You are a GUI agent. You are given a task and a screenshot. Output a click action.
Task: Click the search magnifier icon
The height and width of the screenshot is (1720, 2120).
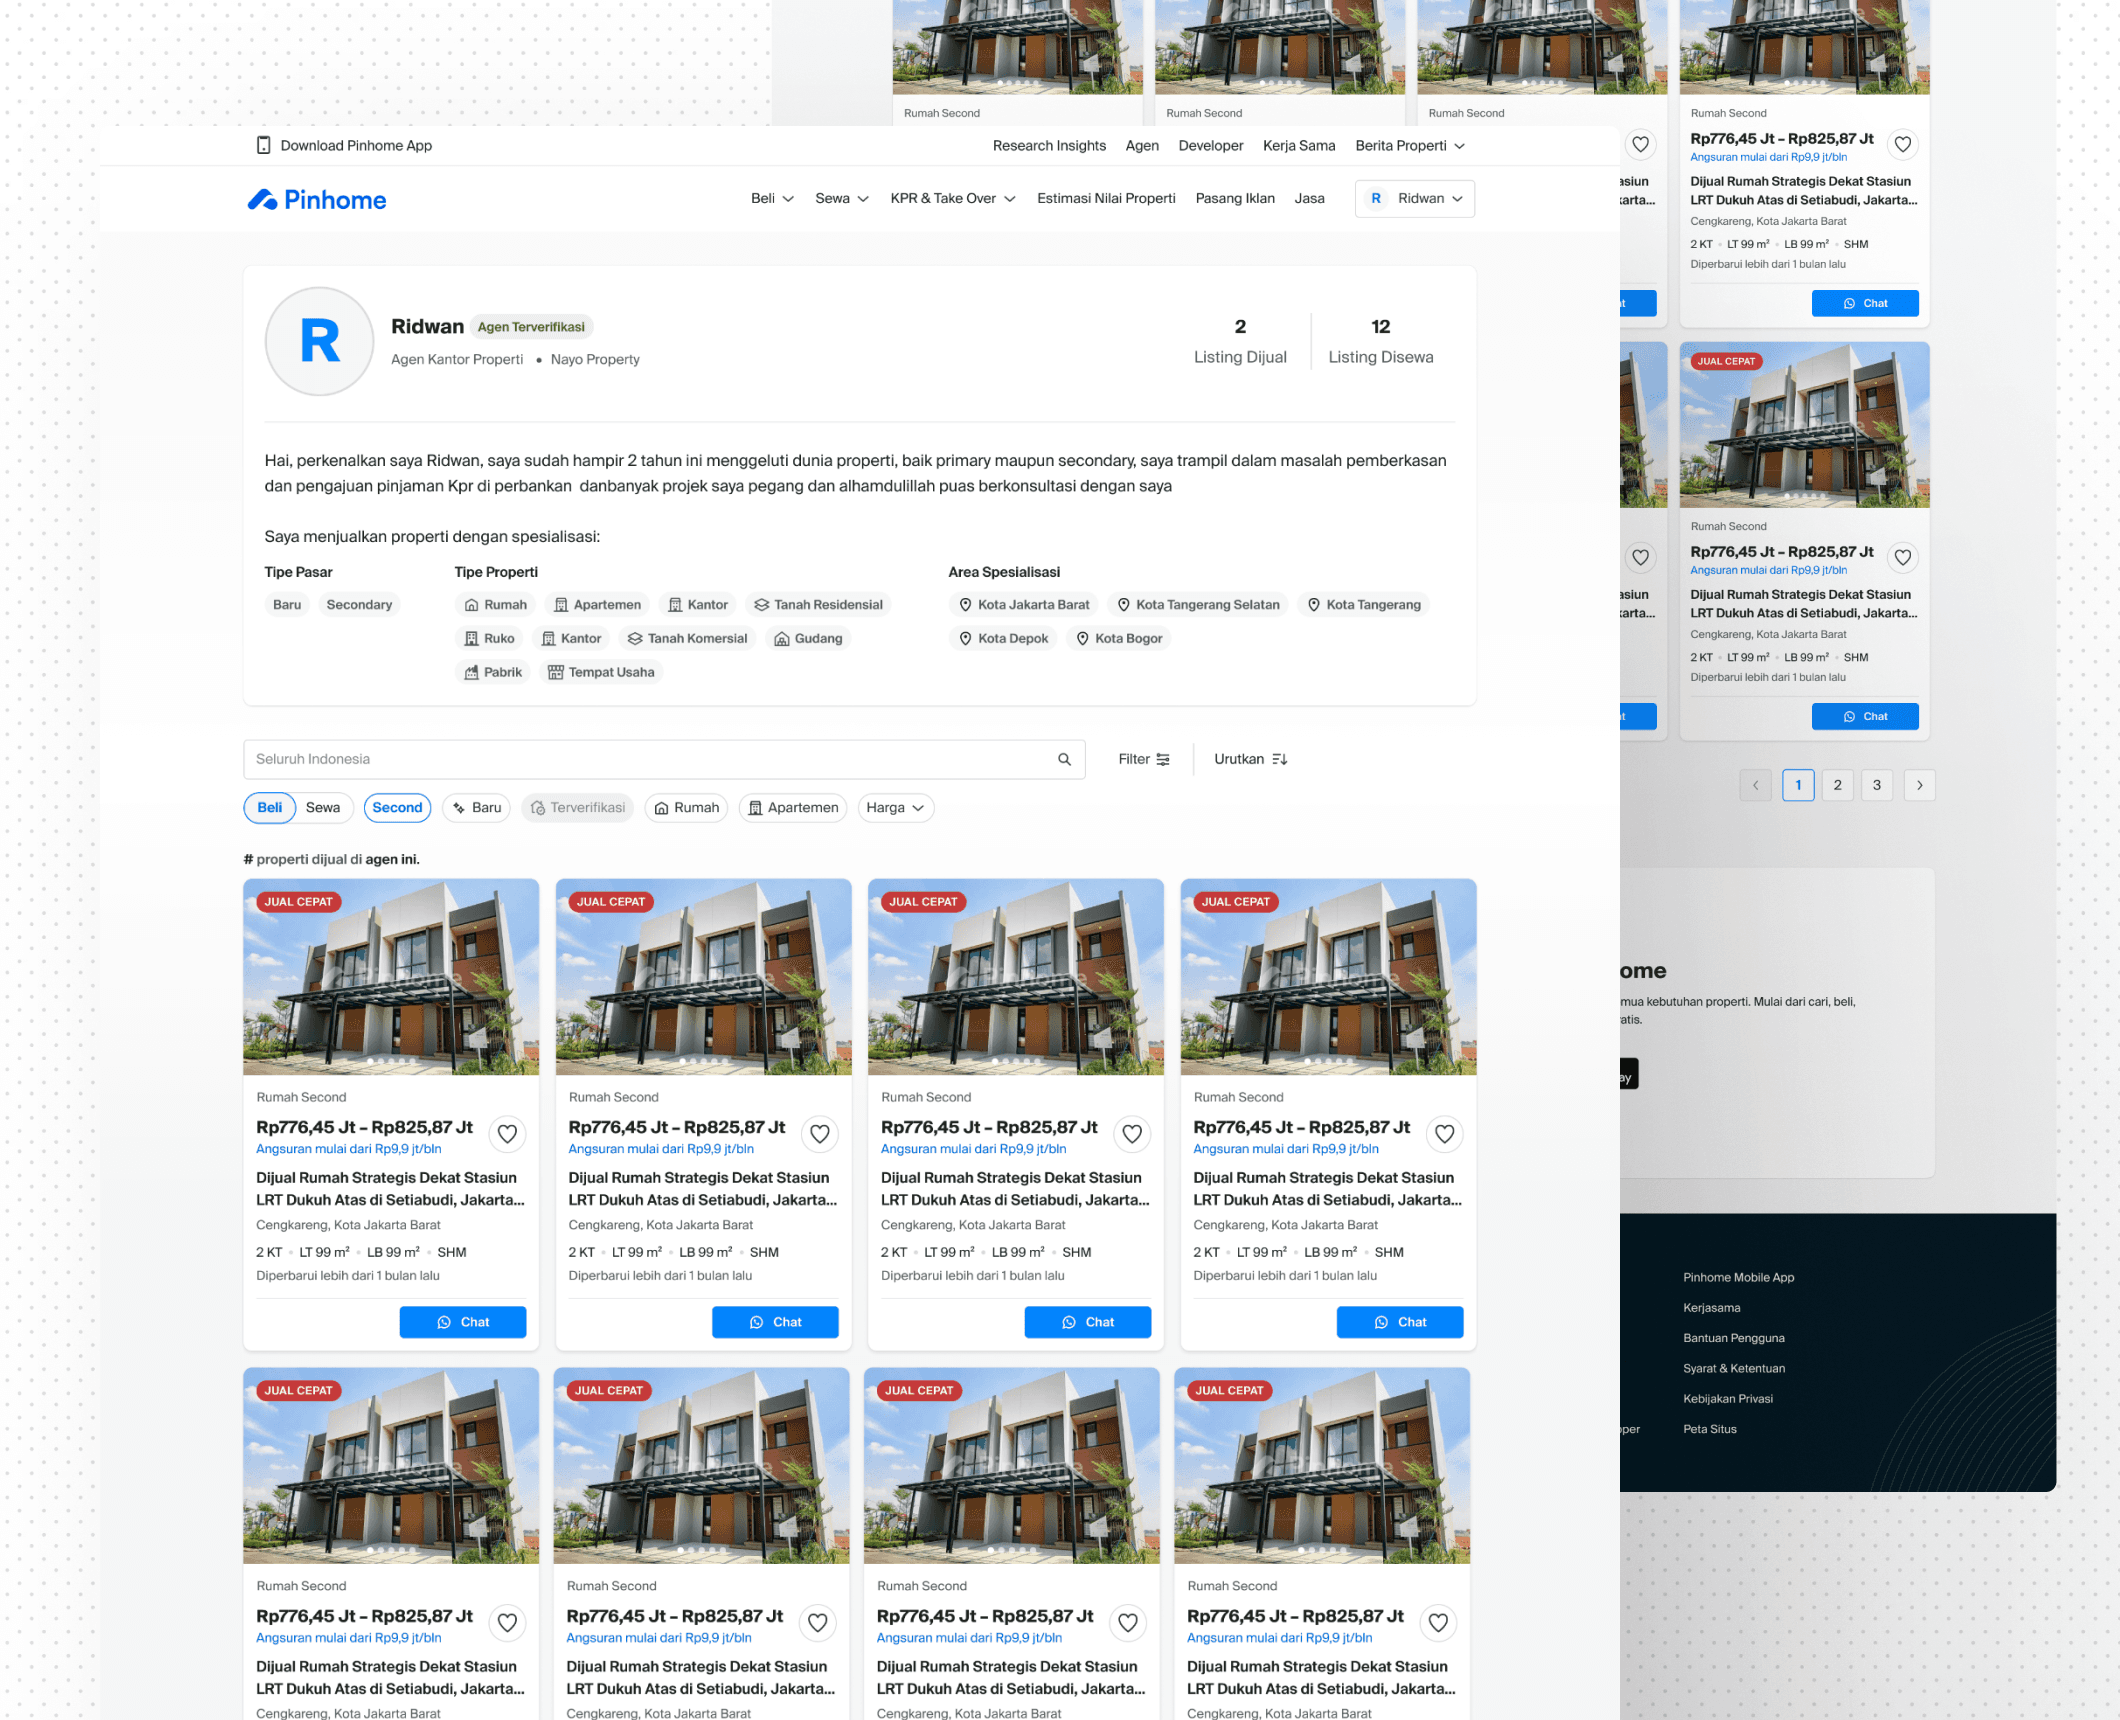click(1064, 760)
